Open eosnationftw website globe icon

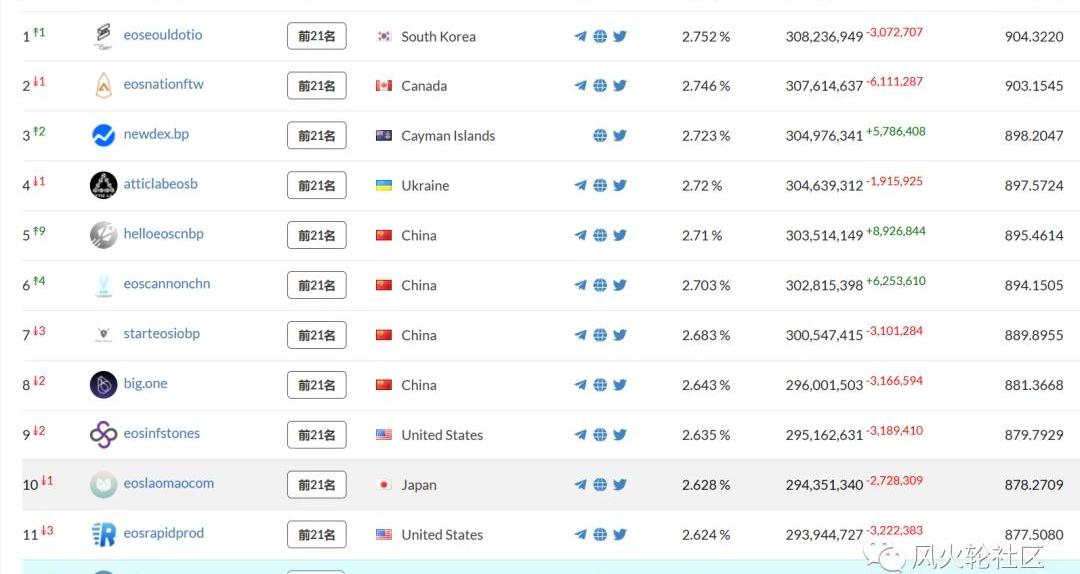click(x=600, y=85)
